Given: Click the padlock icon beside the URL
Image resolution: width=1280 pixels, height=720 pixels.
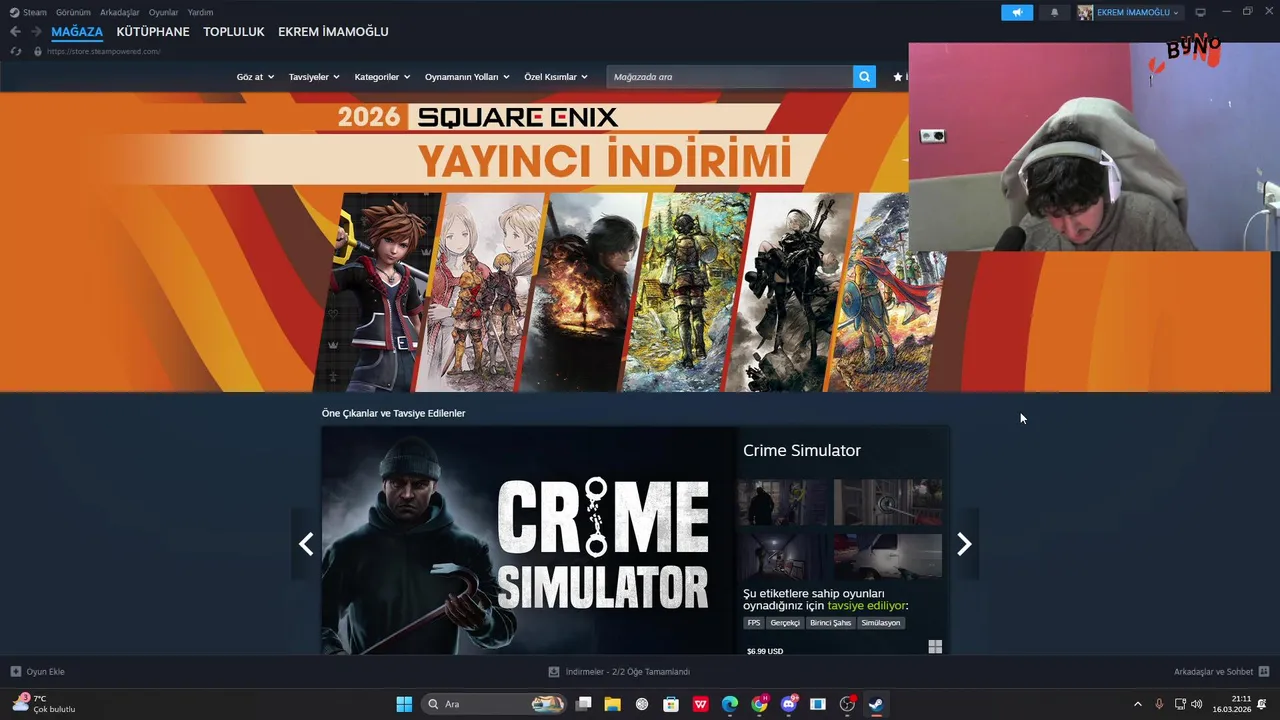Looking at the screenshot, I should 38,51.
